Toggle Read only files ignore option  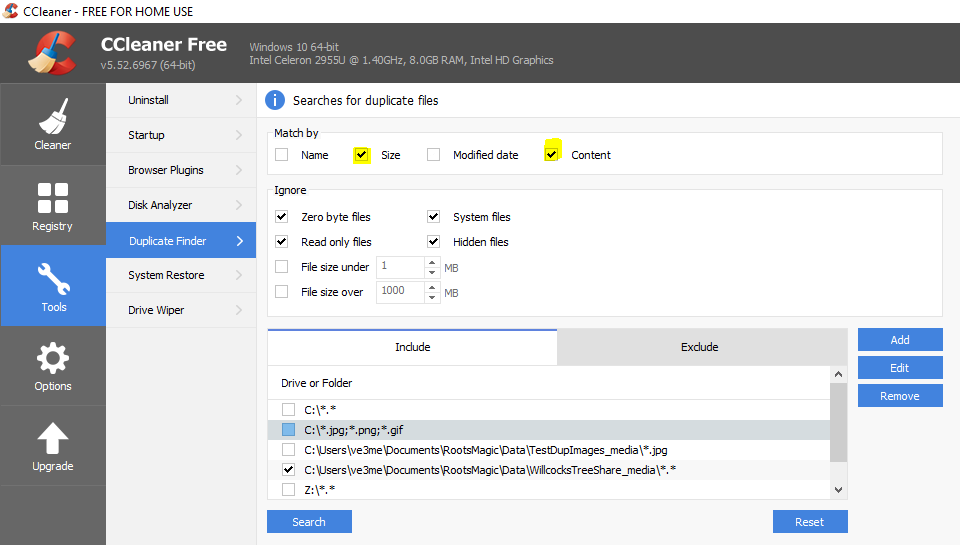click(282, 242)
